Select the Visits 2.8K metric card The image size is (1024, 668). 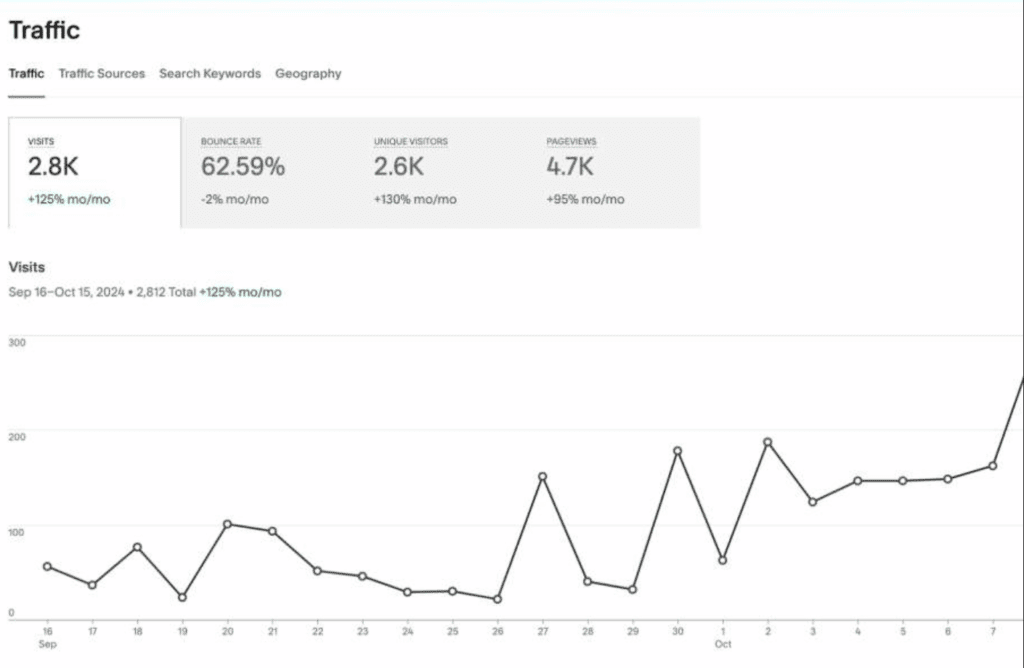94,171
